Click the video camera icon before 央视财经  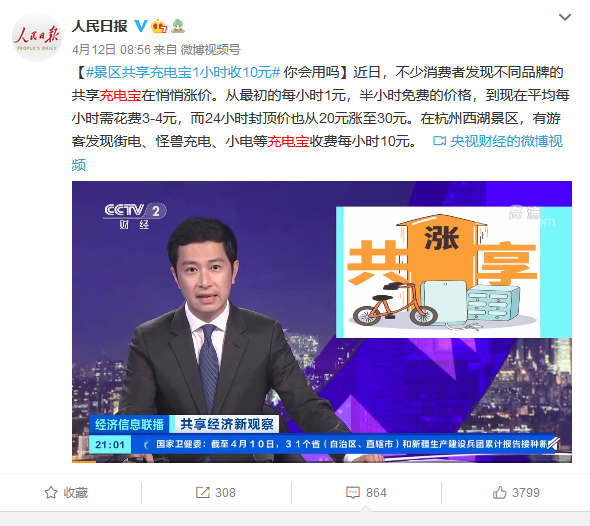(439, 141)
